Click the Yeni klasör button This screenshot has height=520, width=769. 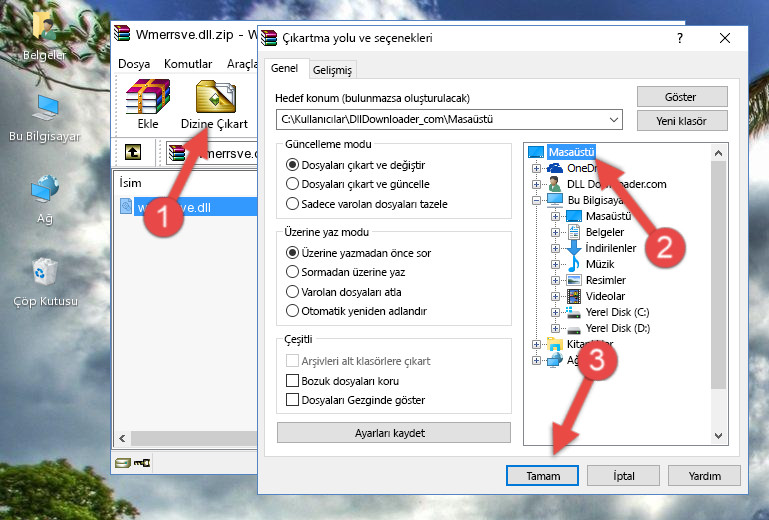[x=682, y=121]
